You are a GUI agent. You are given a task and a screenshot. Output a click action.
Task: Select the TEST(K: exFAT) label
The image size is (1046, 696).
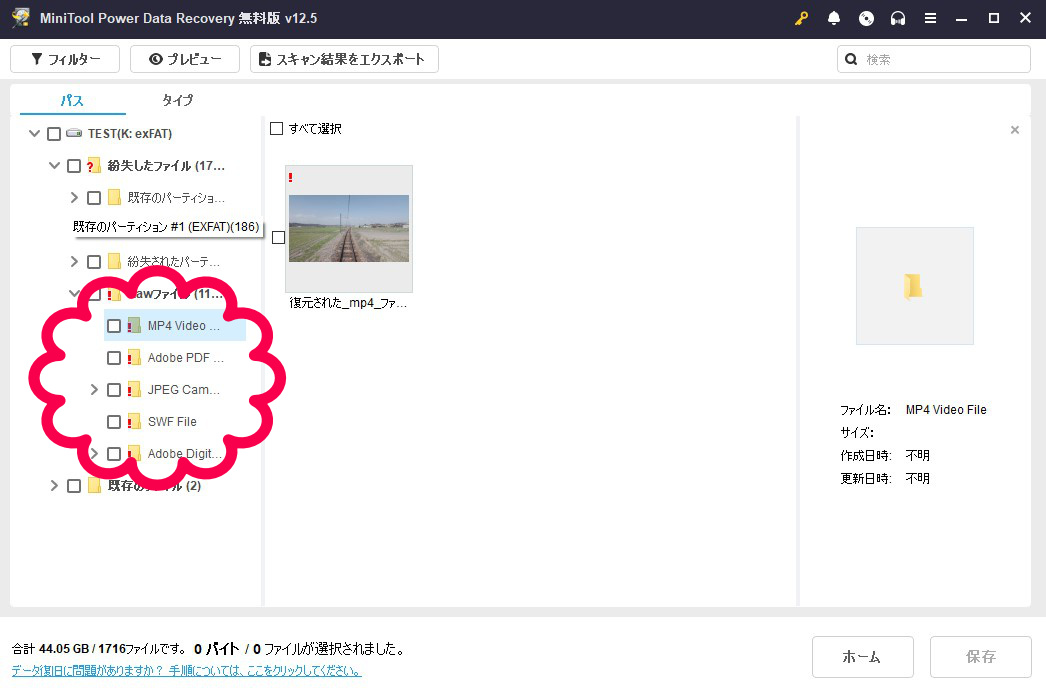coord(130,133)
